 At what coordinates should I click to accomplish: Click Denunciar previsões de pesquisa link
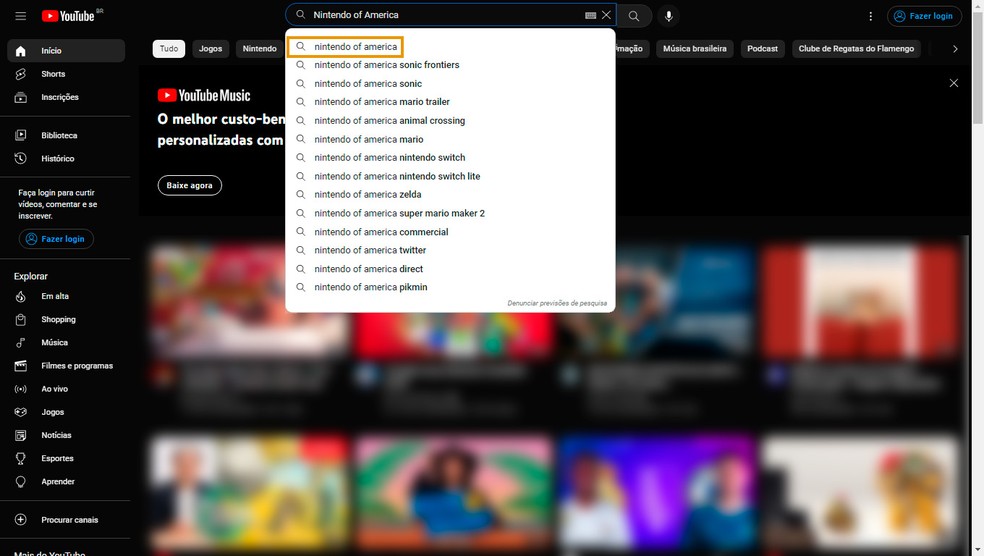(557, 303)
